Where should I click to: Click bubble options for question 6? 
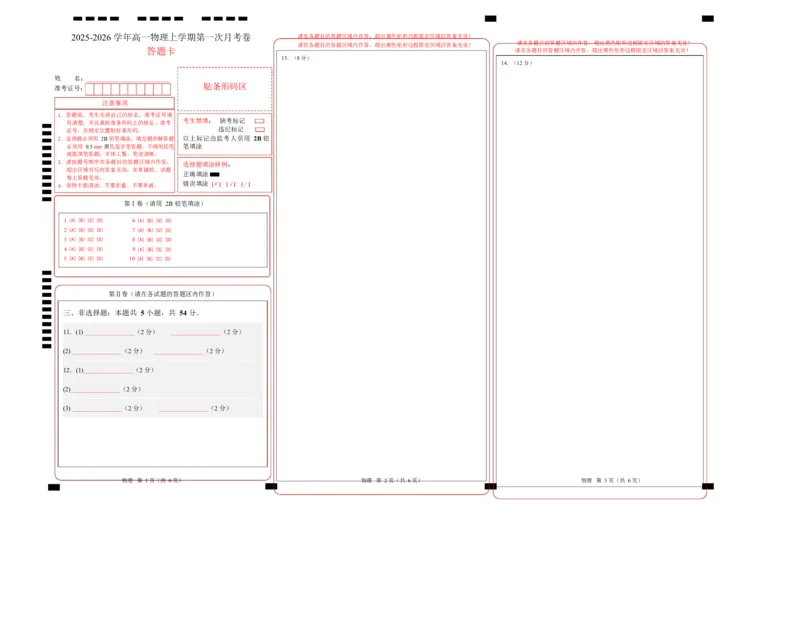pos(149,220)
